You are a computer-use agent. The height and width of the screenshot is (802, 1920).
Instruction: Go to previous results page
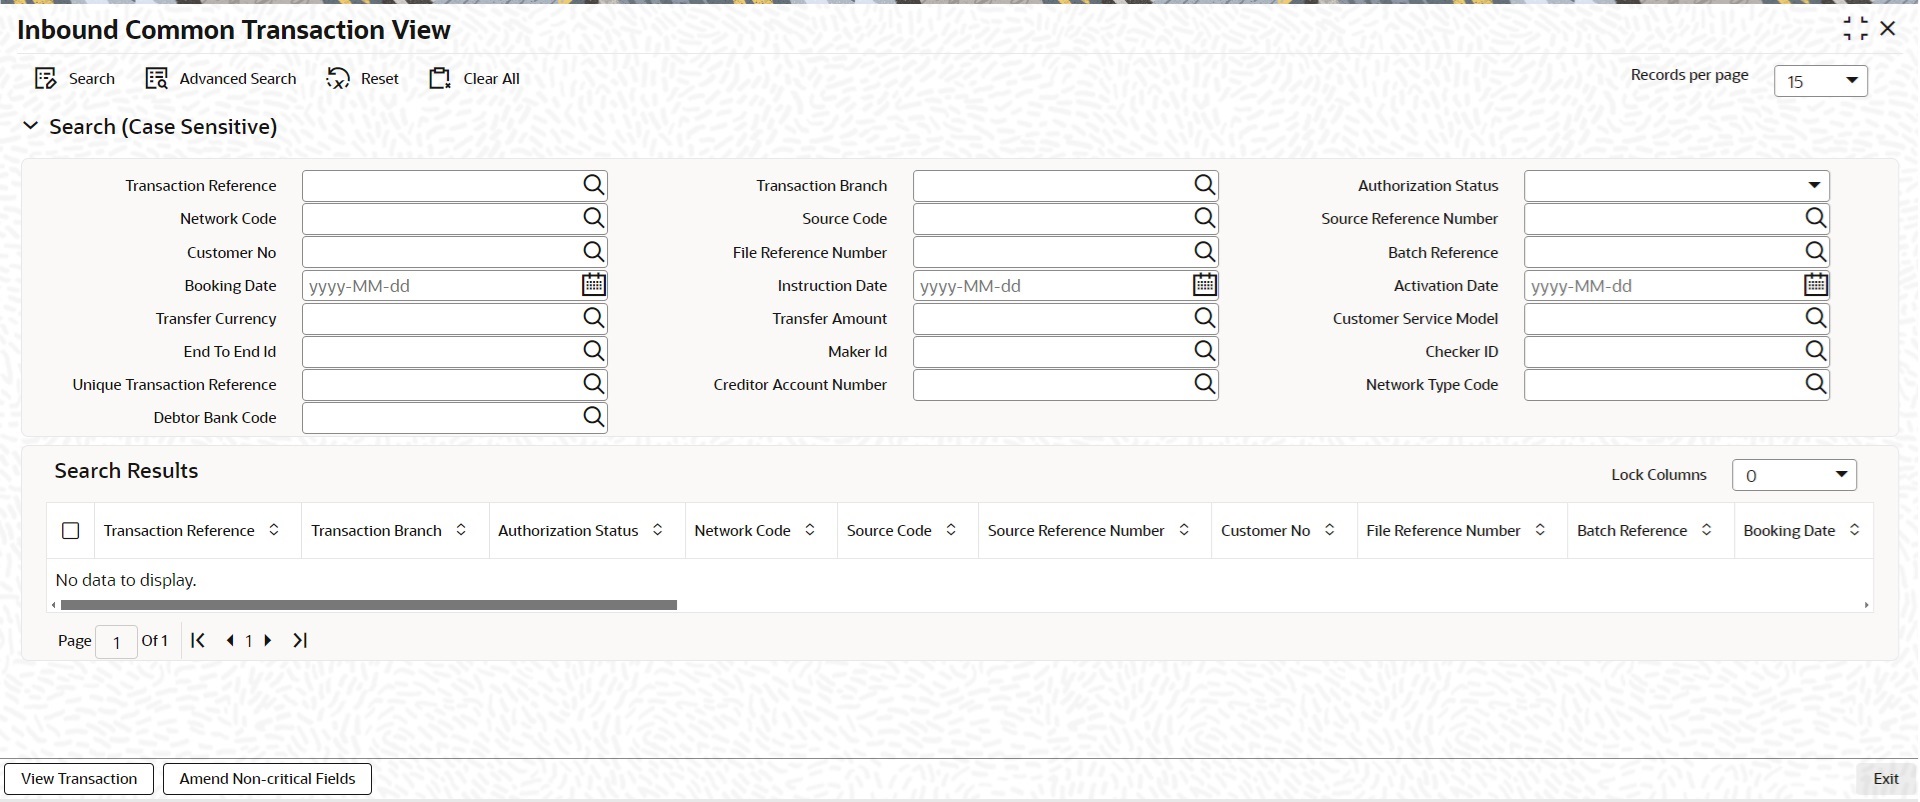coord(230,640)
